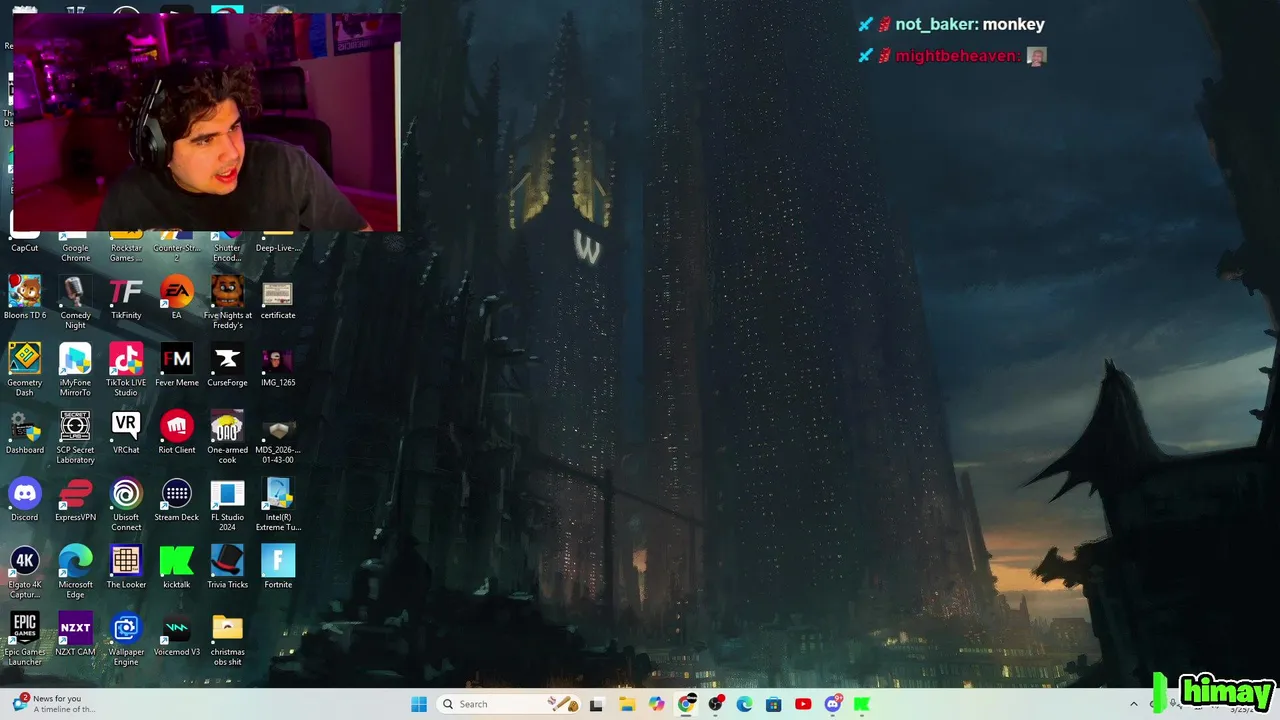Open Fever Meme desktop icon
This screenshot has width=1280, height=720.
pos(177,365)
